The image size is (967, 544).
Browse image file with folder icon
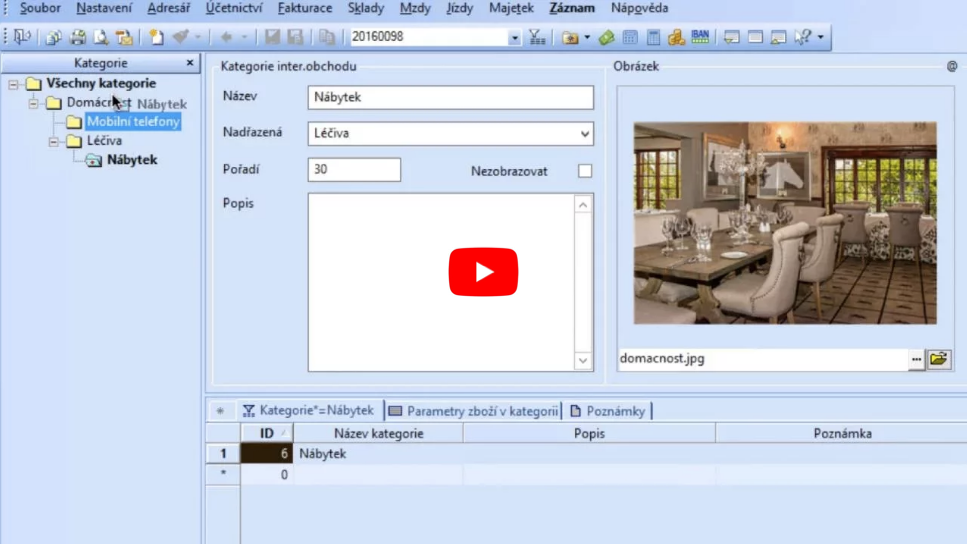(x=939, y=359)
